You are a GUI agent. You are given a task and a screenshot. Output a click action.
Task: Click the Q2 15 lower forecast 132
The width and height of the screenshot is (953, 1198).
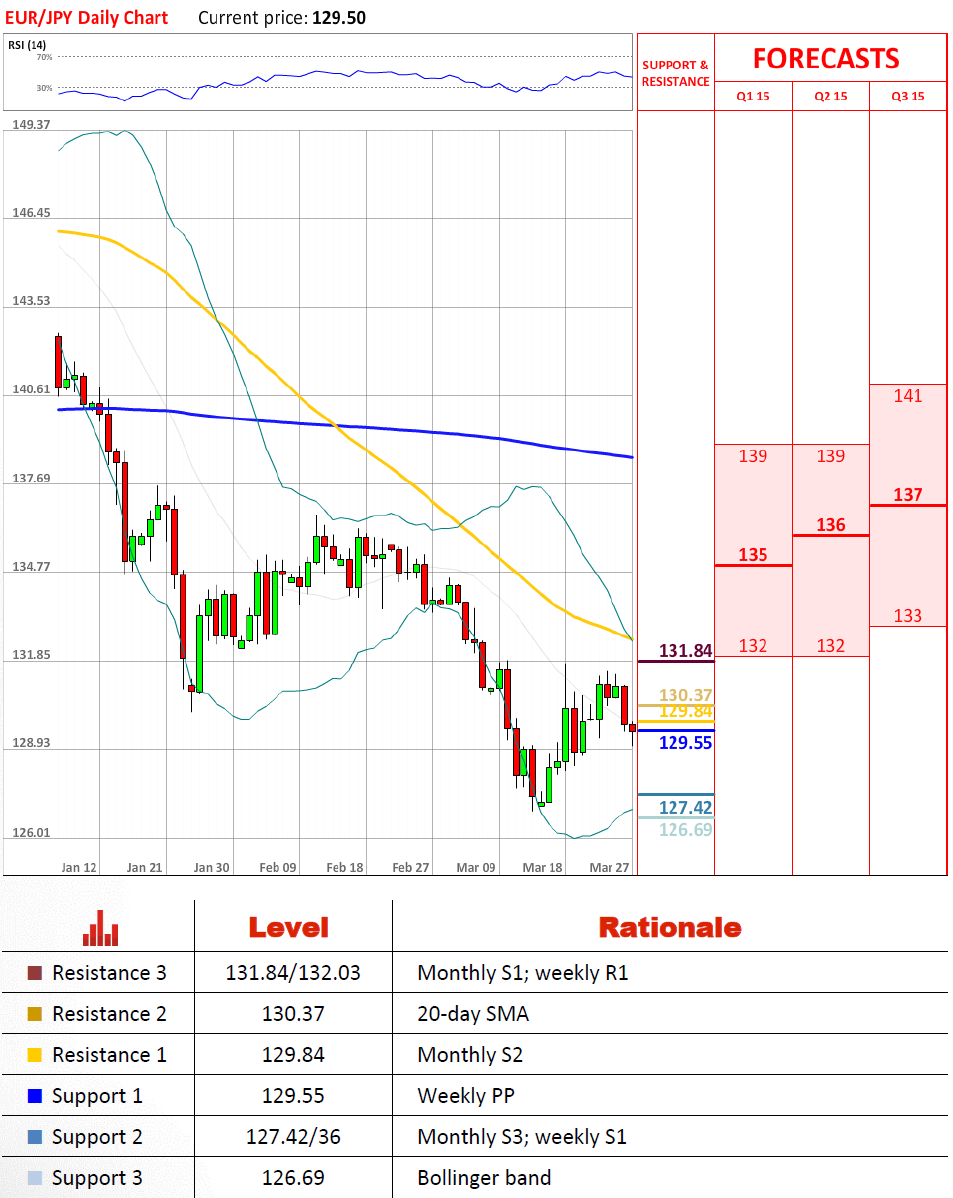point(831,646)
